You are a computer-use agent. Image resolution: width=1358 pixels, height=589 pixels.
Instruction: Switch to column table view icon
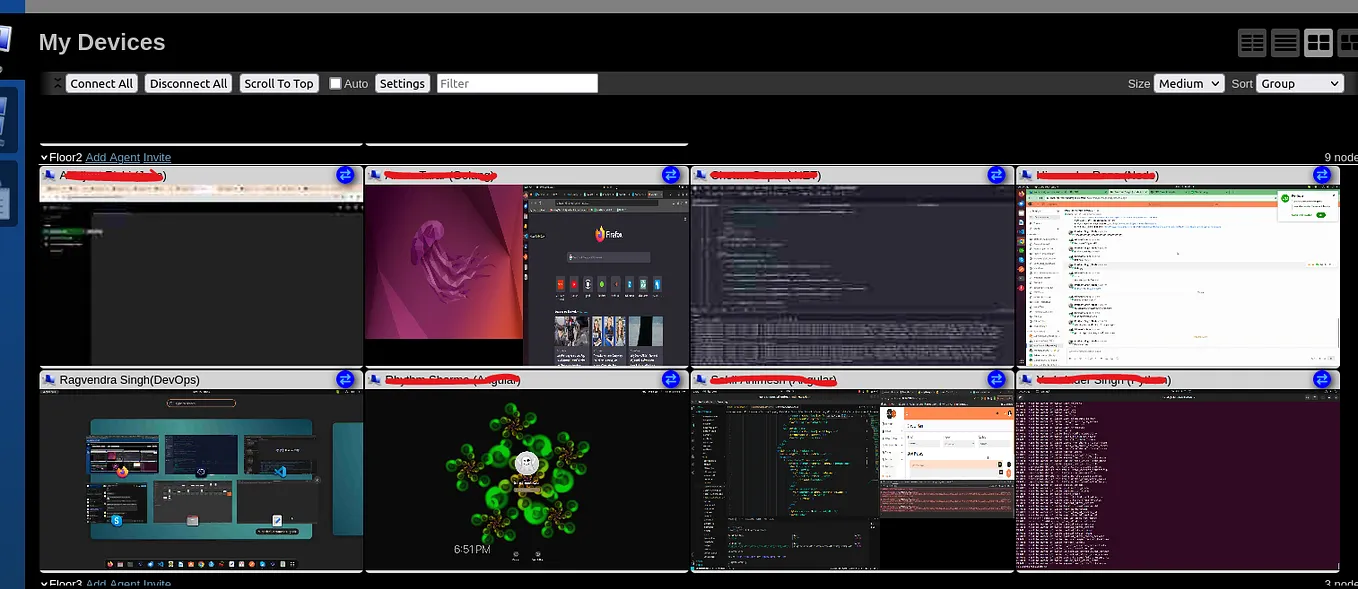pyautogui.click(x=1252, y=43)
